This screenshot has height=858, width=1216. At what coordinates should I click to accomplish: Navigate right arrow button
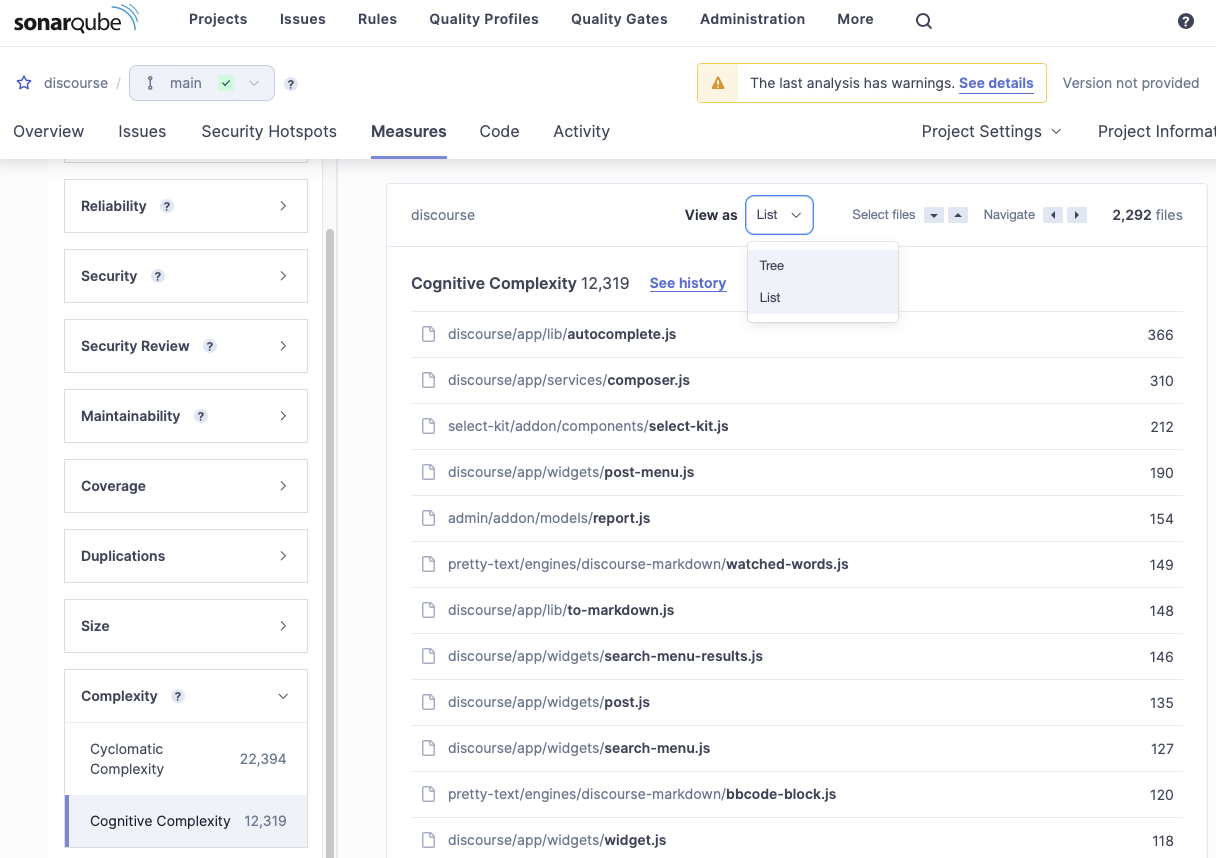(1077, 215)
